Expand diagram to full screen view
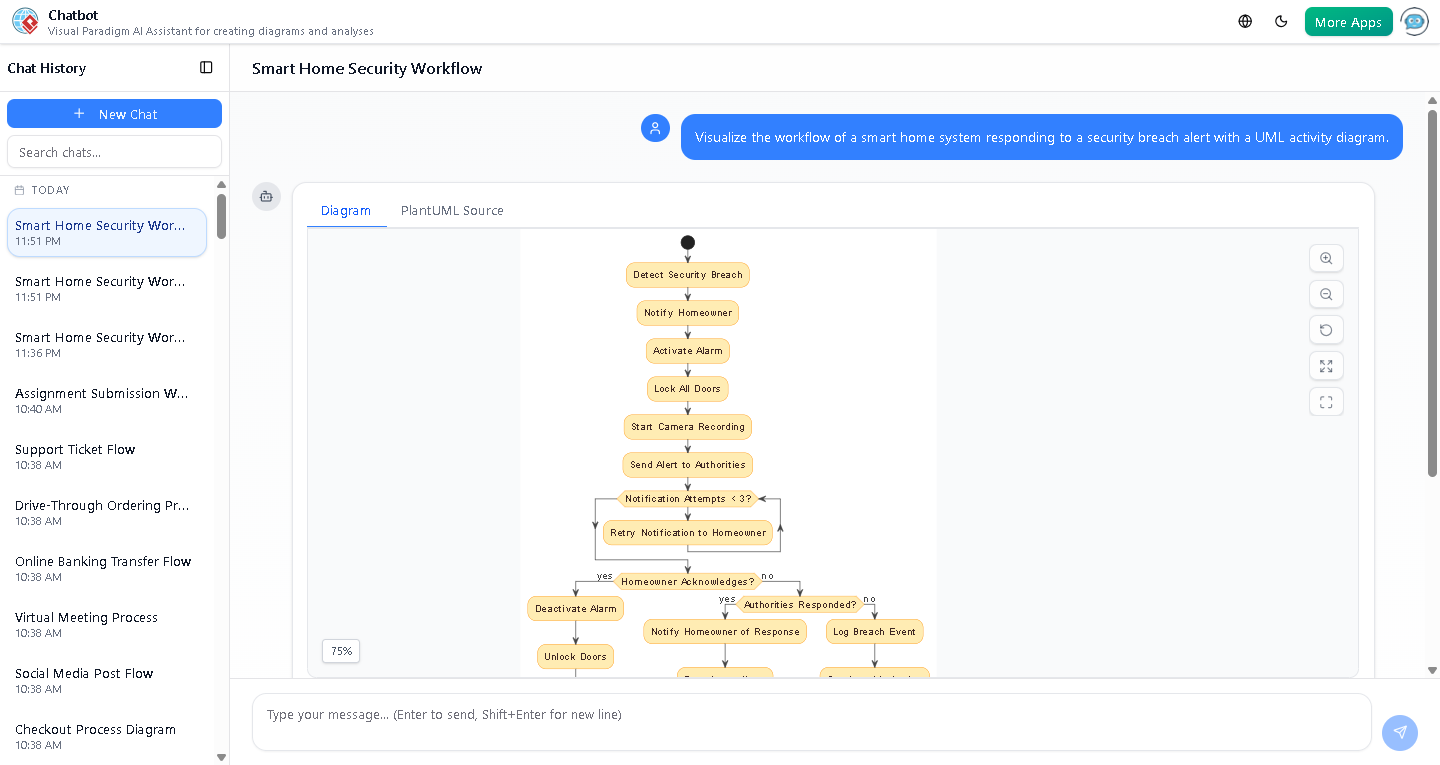 tap(1326, 366)
